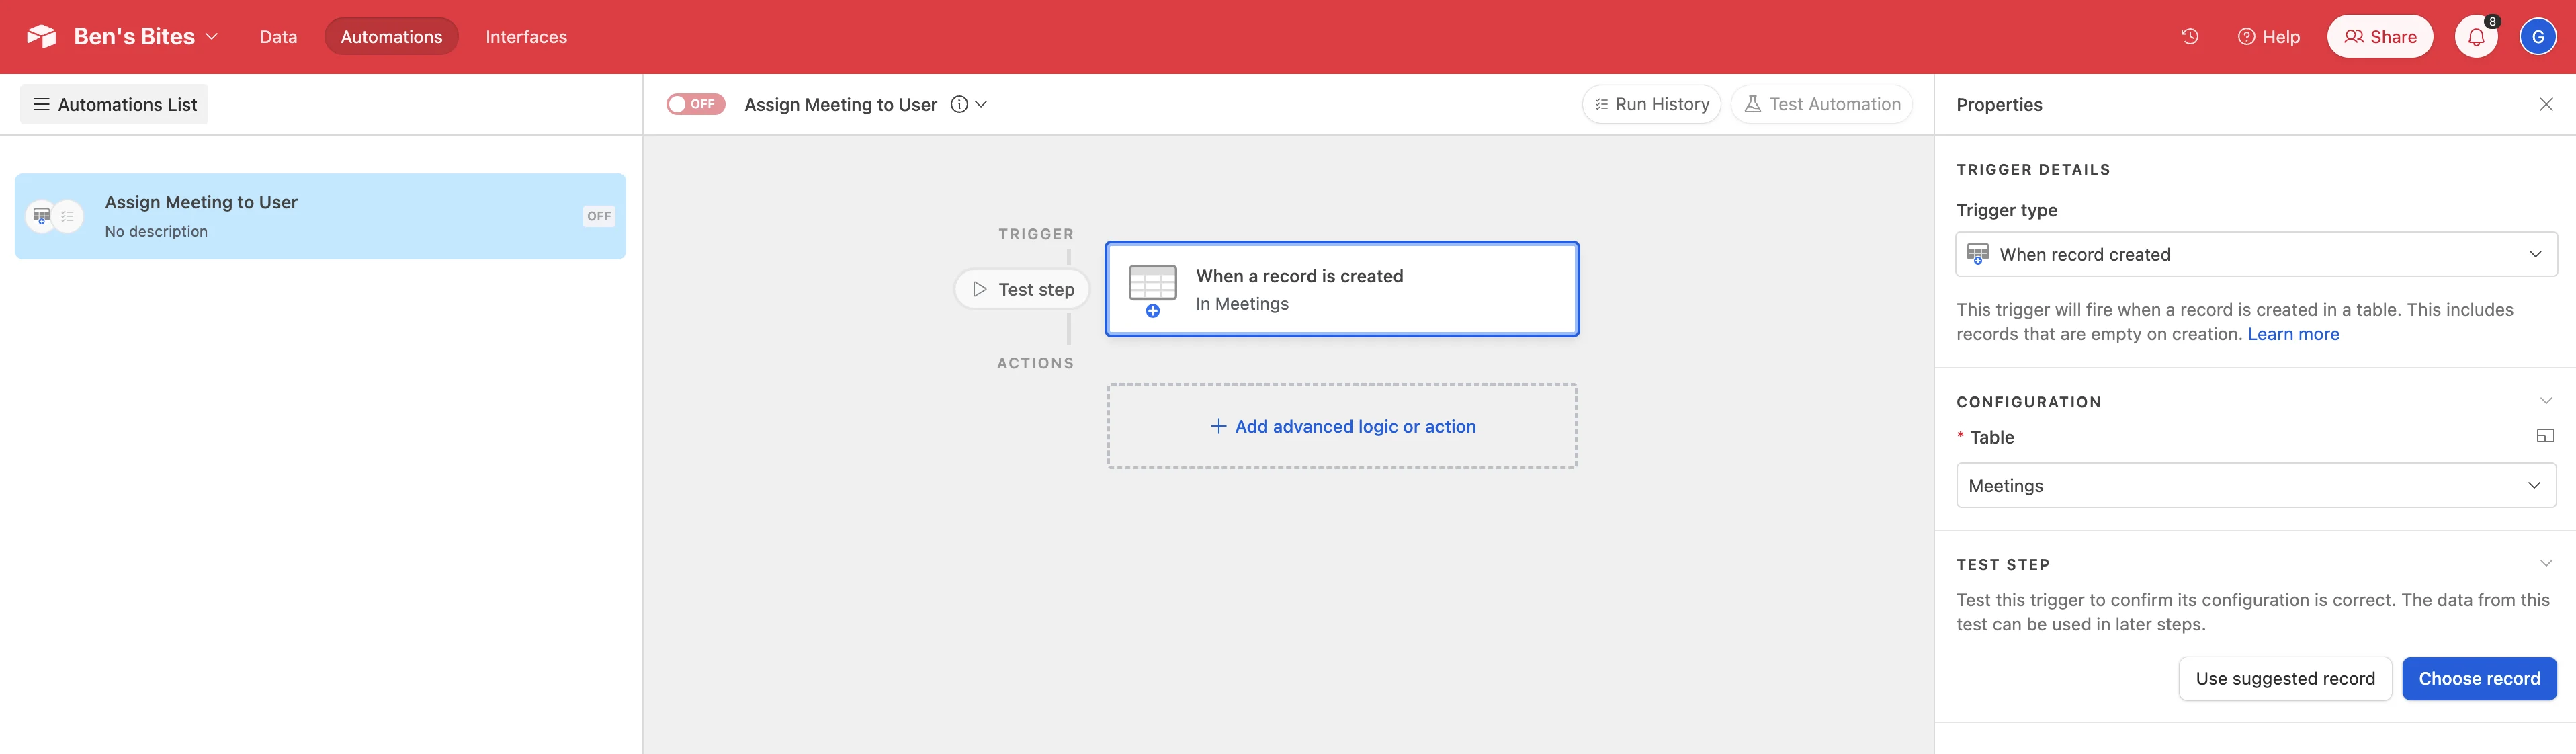Open notifications bell icon

[2475, 37]
